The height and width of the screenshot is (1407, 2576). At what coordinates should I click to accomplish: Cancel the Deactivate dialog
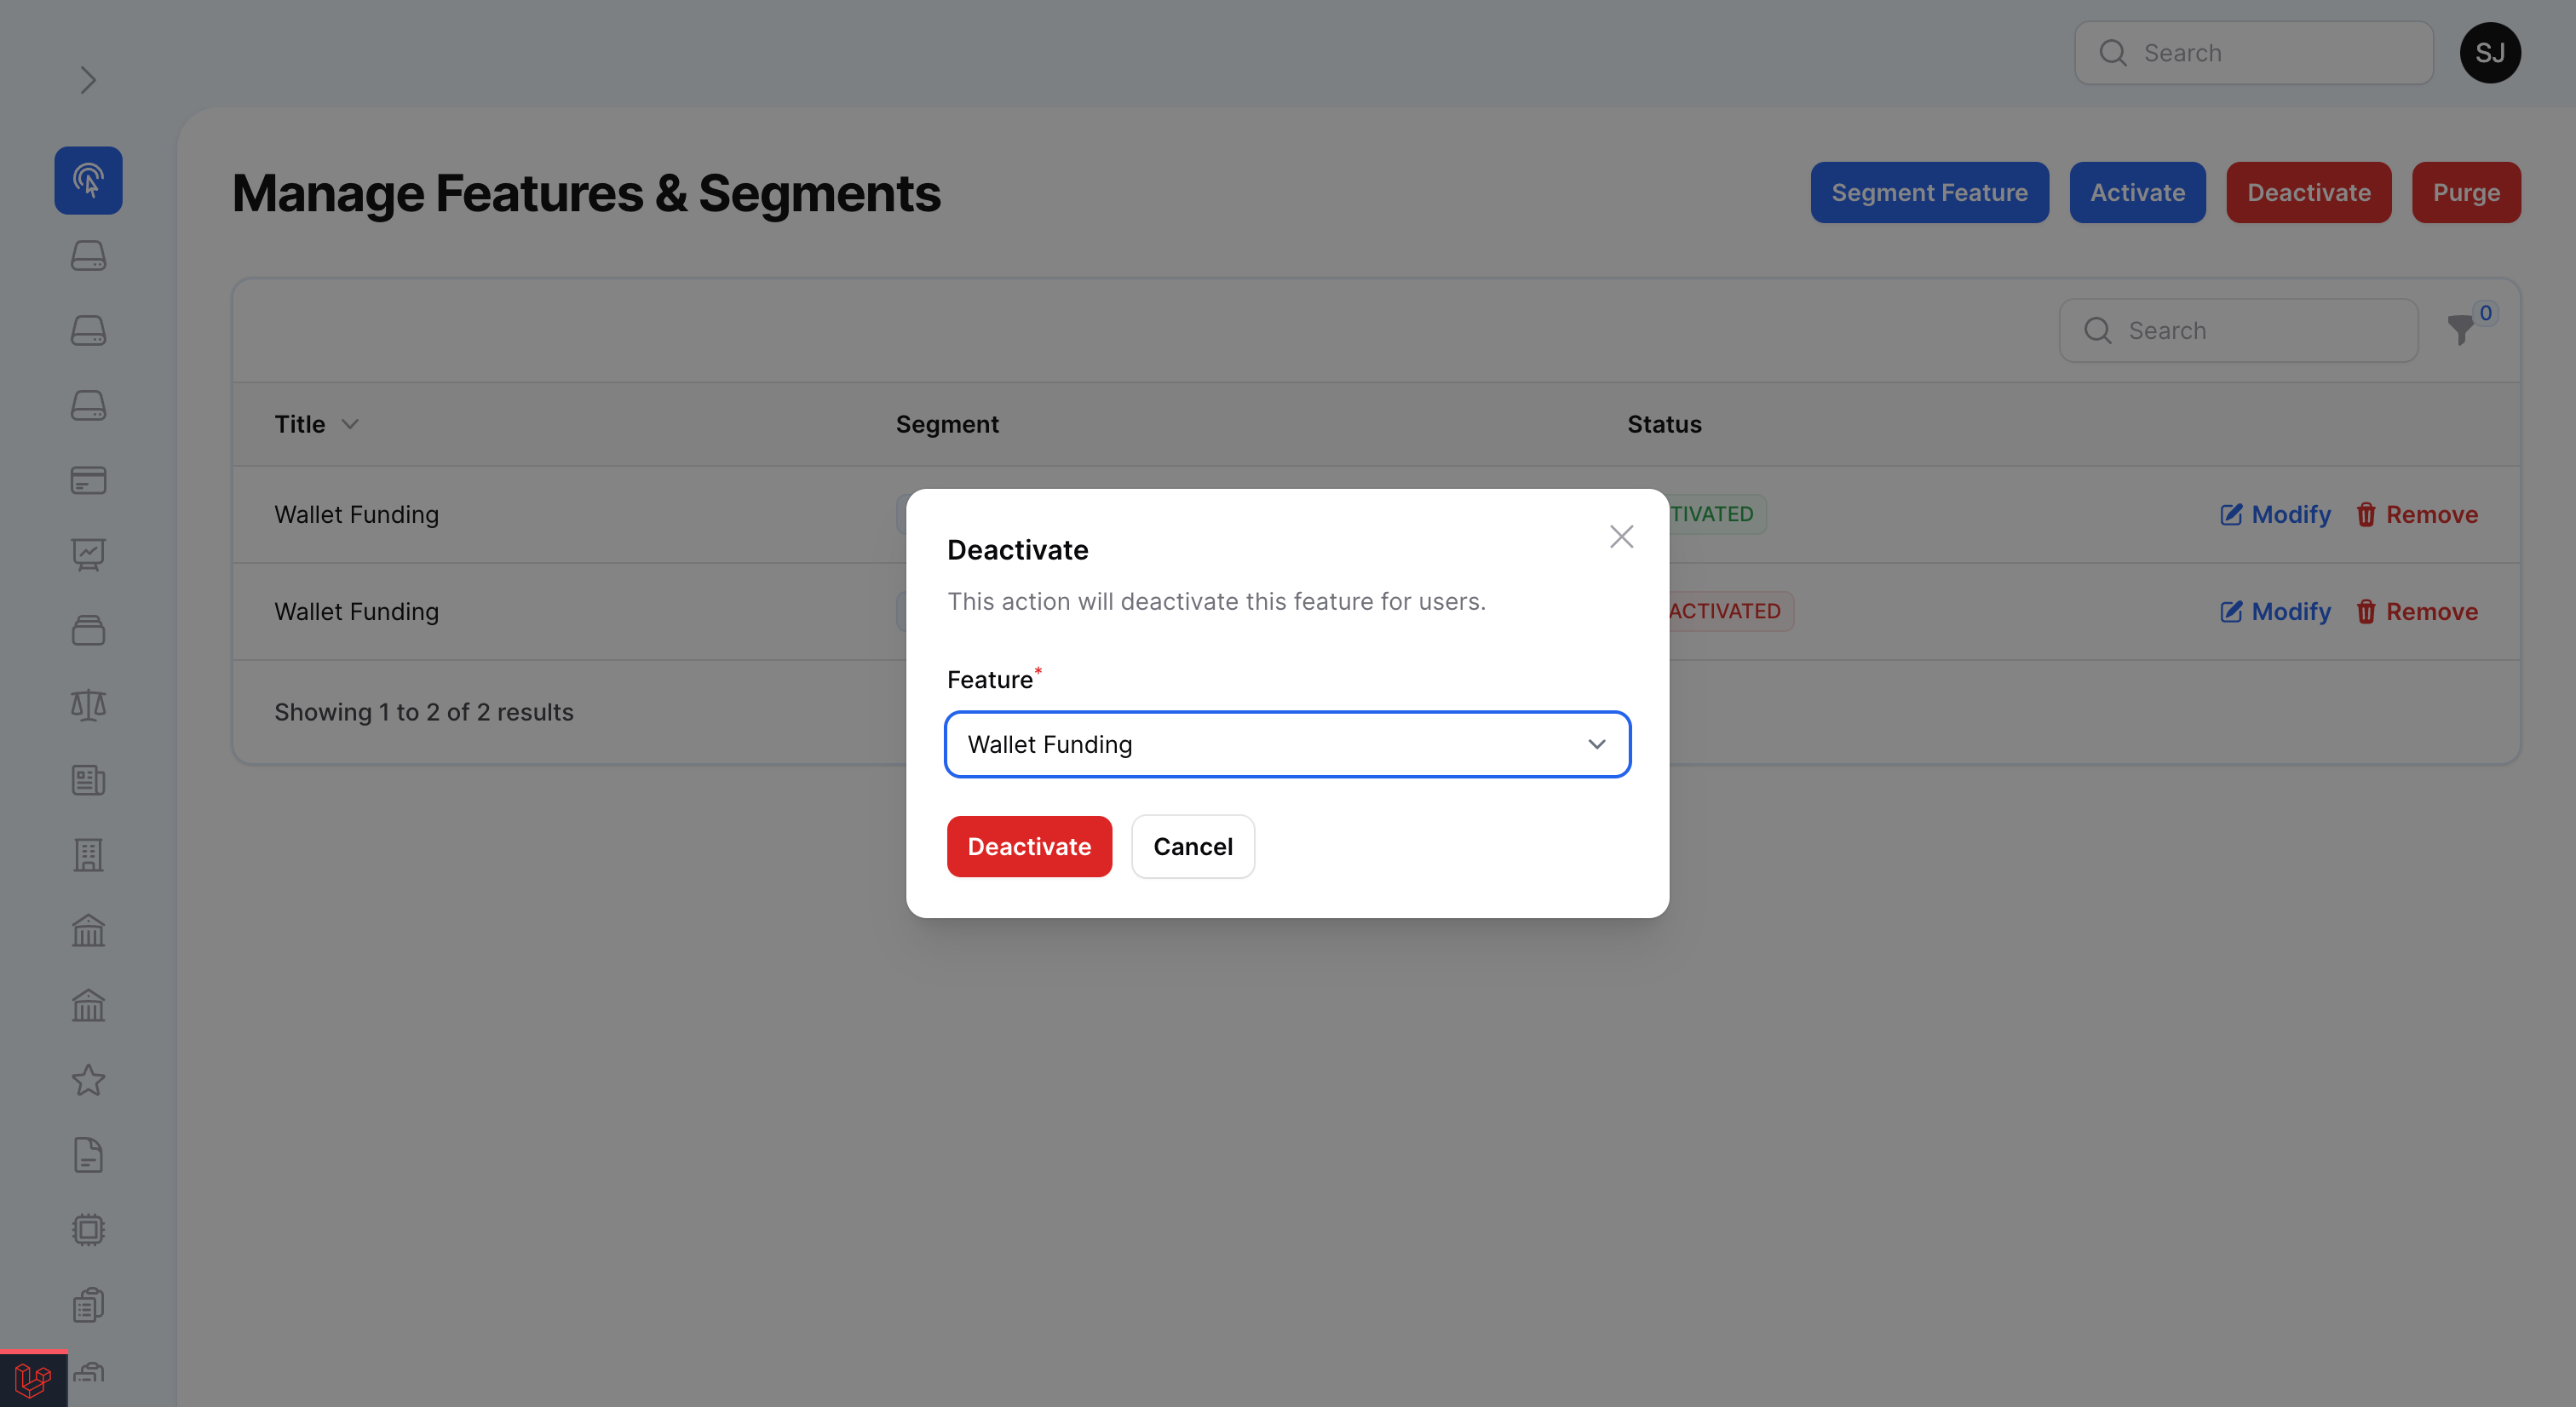1192,847
